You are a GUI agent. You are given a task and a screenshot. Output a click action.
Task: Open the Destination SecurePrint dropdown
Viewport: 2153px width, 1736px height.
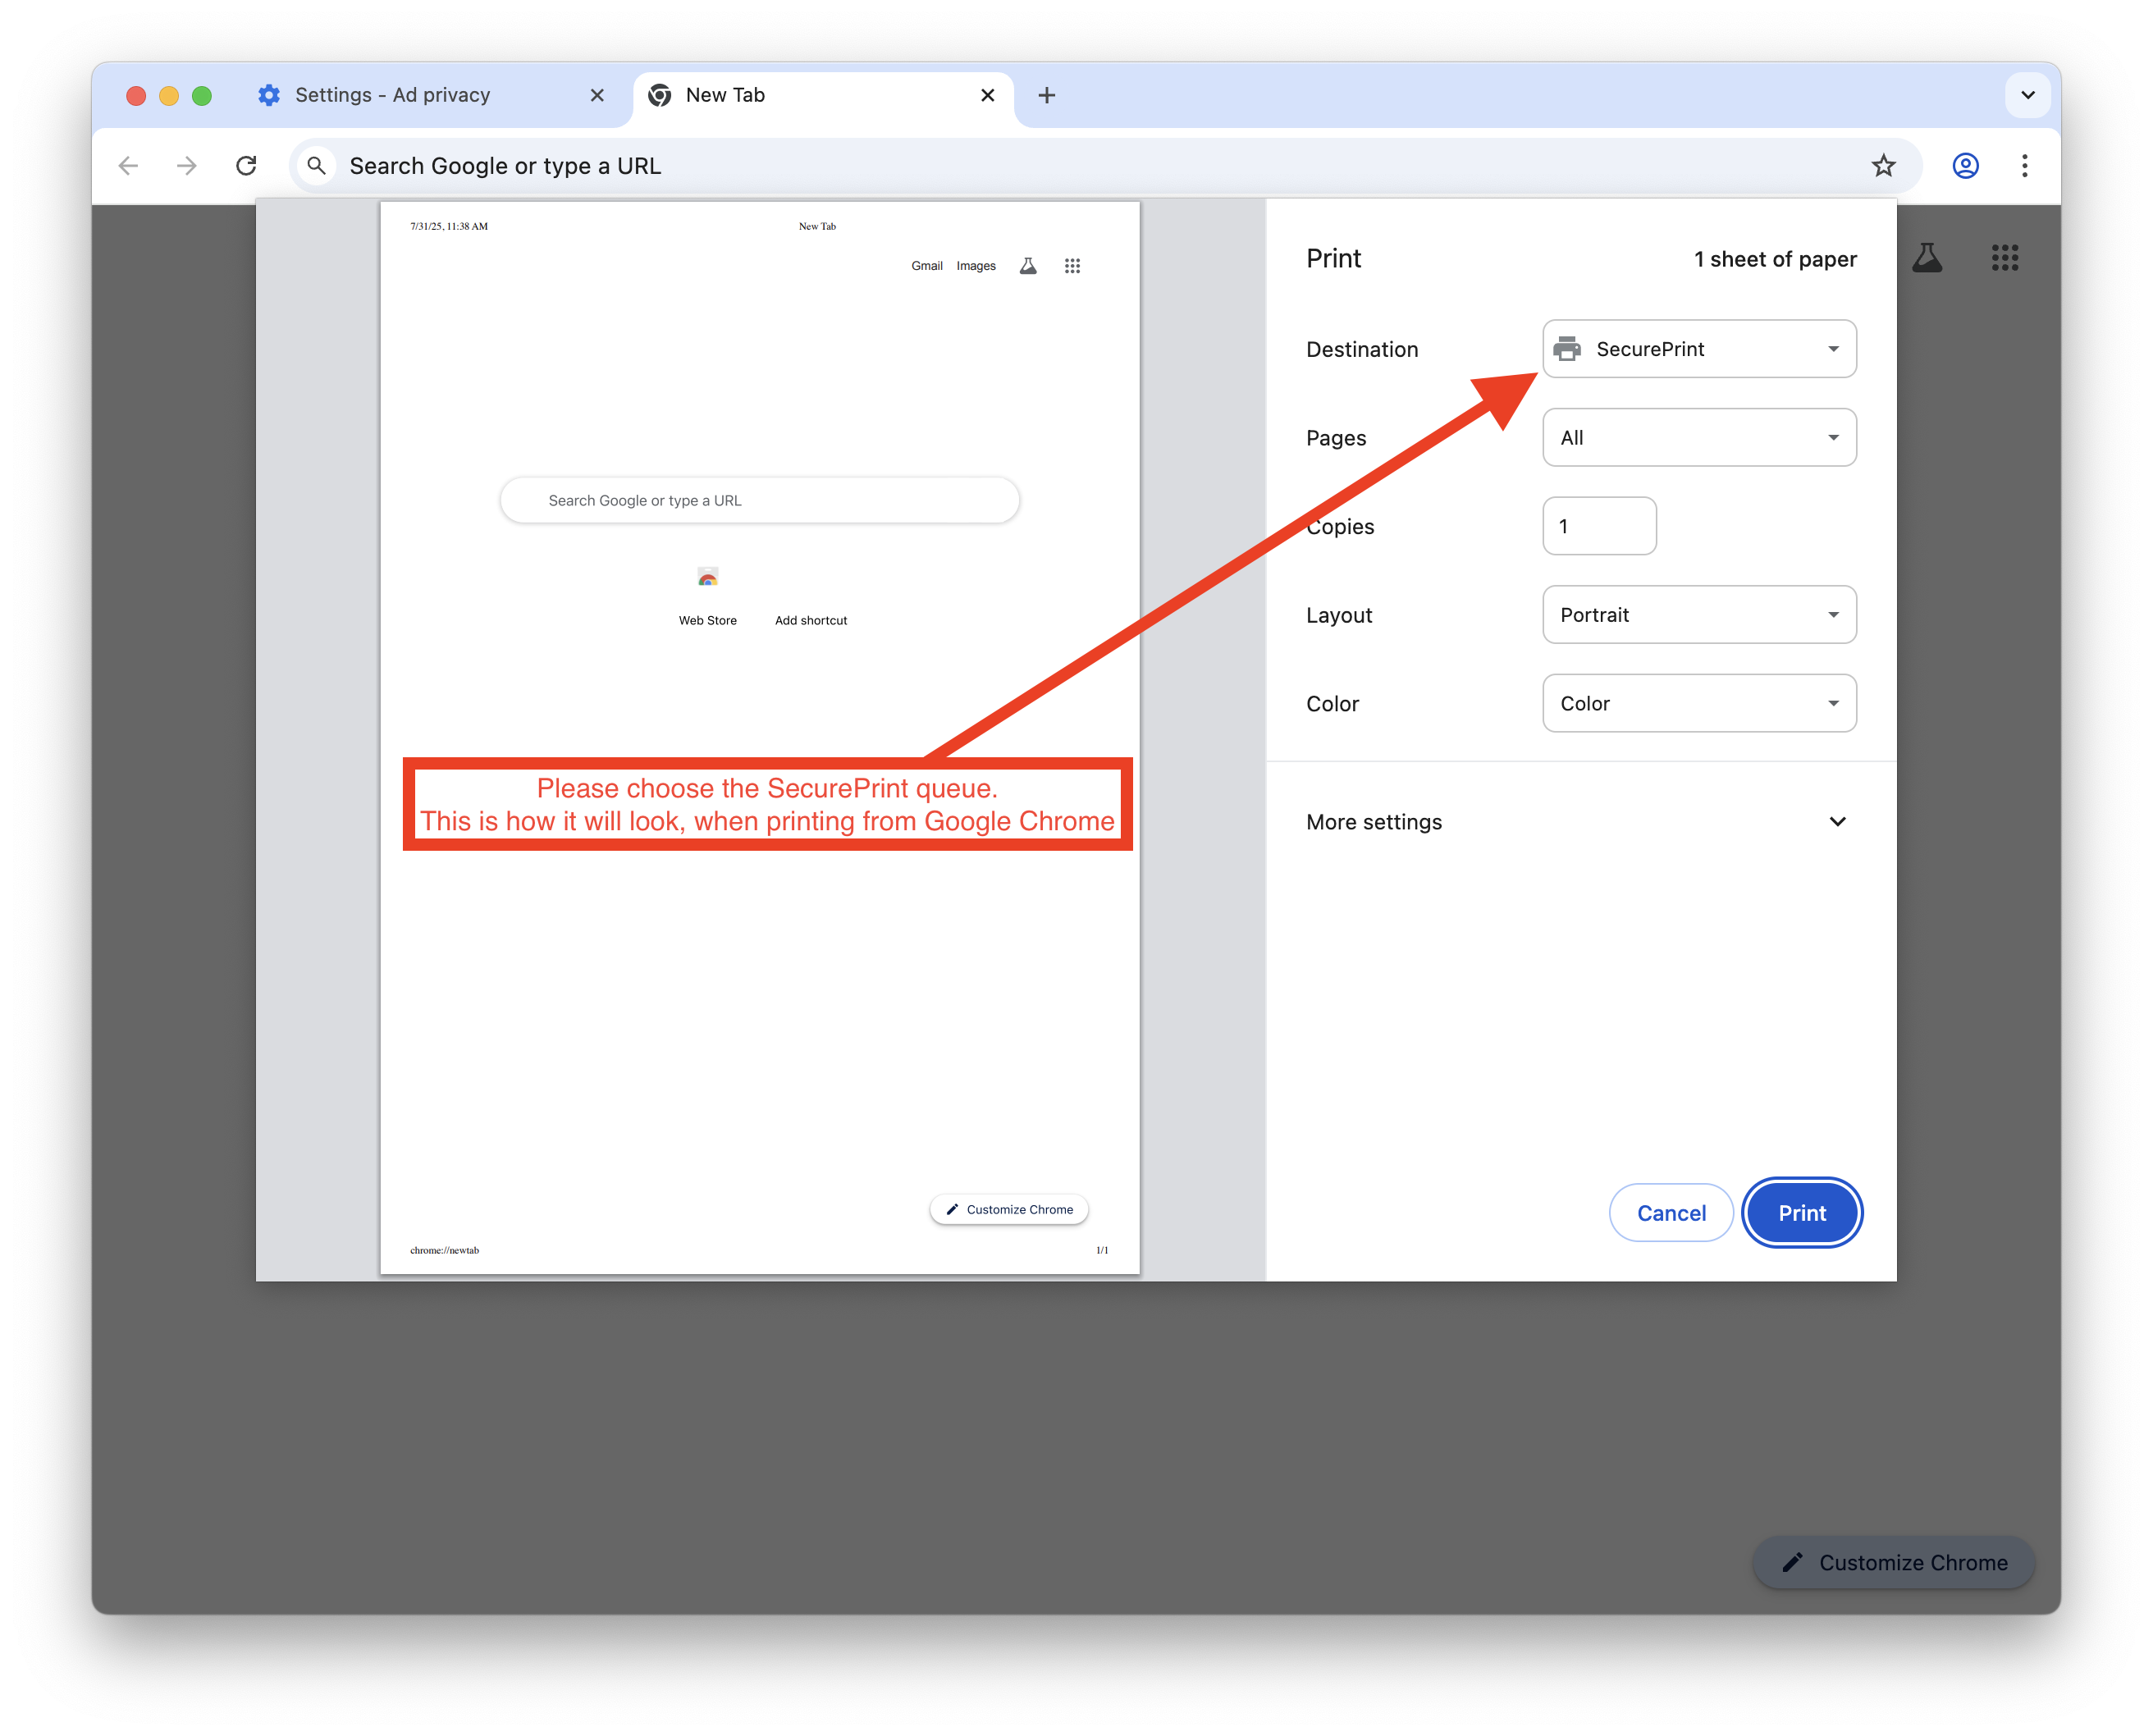[x=1698, y=349]
